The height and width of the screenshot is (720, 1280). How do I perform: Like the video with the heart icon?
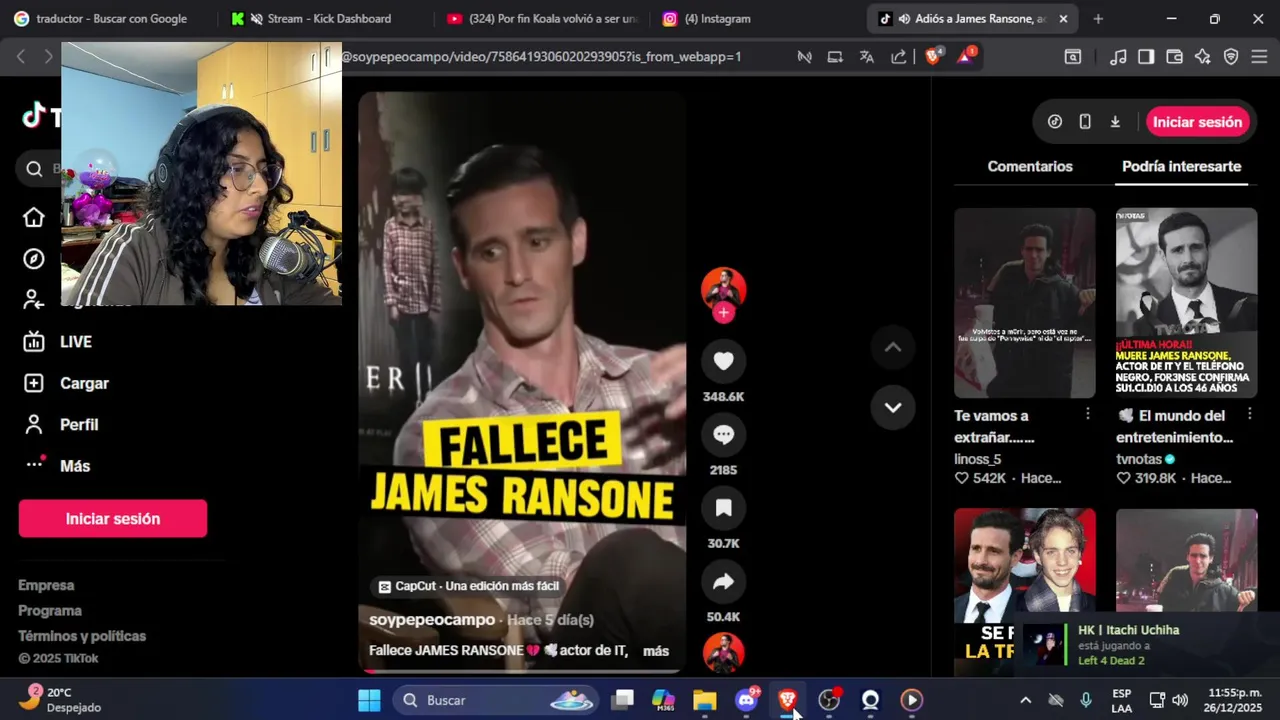(723, 361)
